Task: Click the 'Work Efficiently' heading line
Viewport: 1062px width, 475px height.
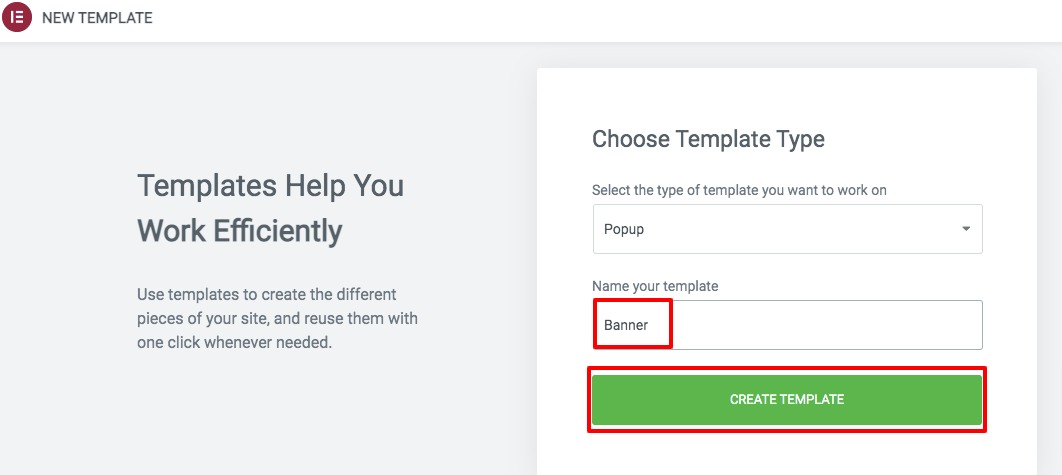Action: click(240, 231)
